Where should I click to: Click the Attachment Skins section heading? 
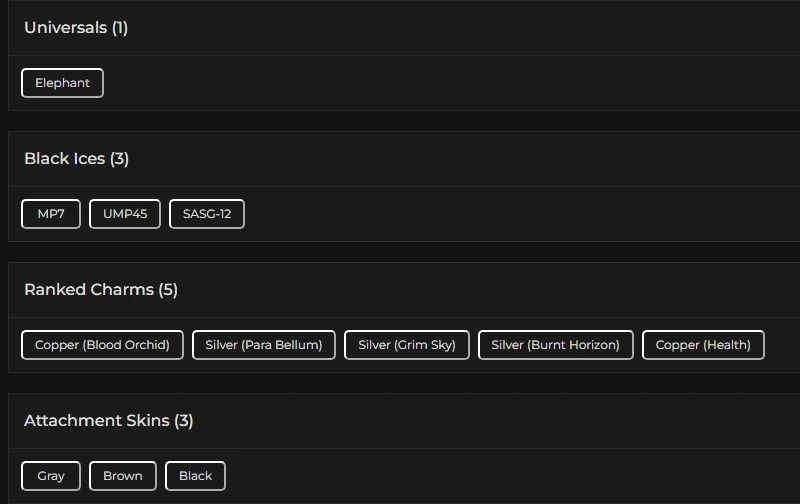[x=96, y=421]
